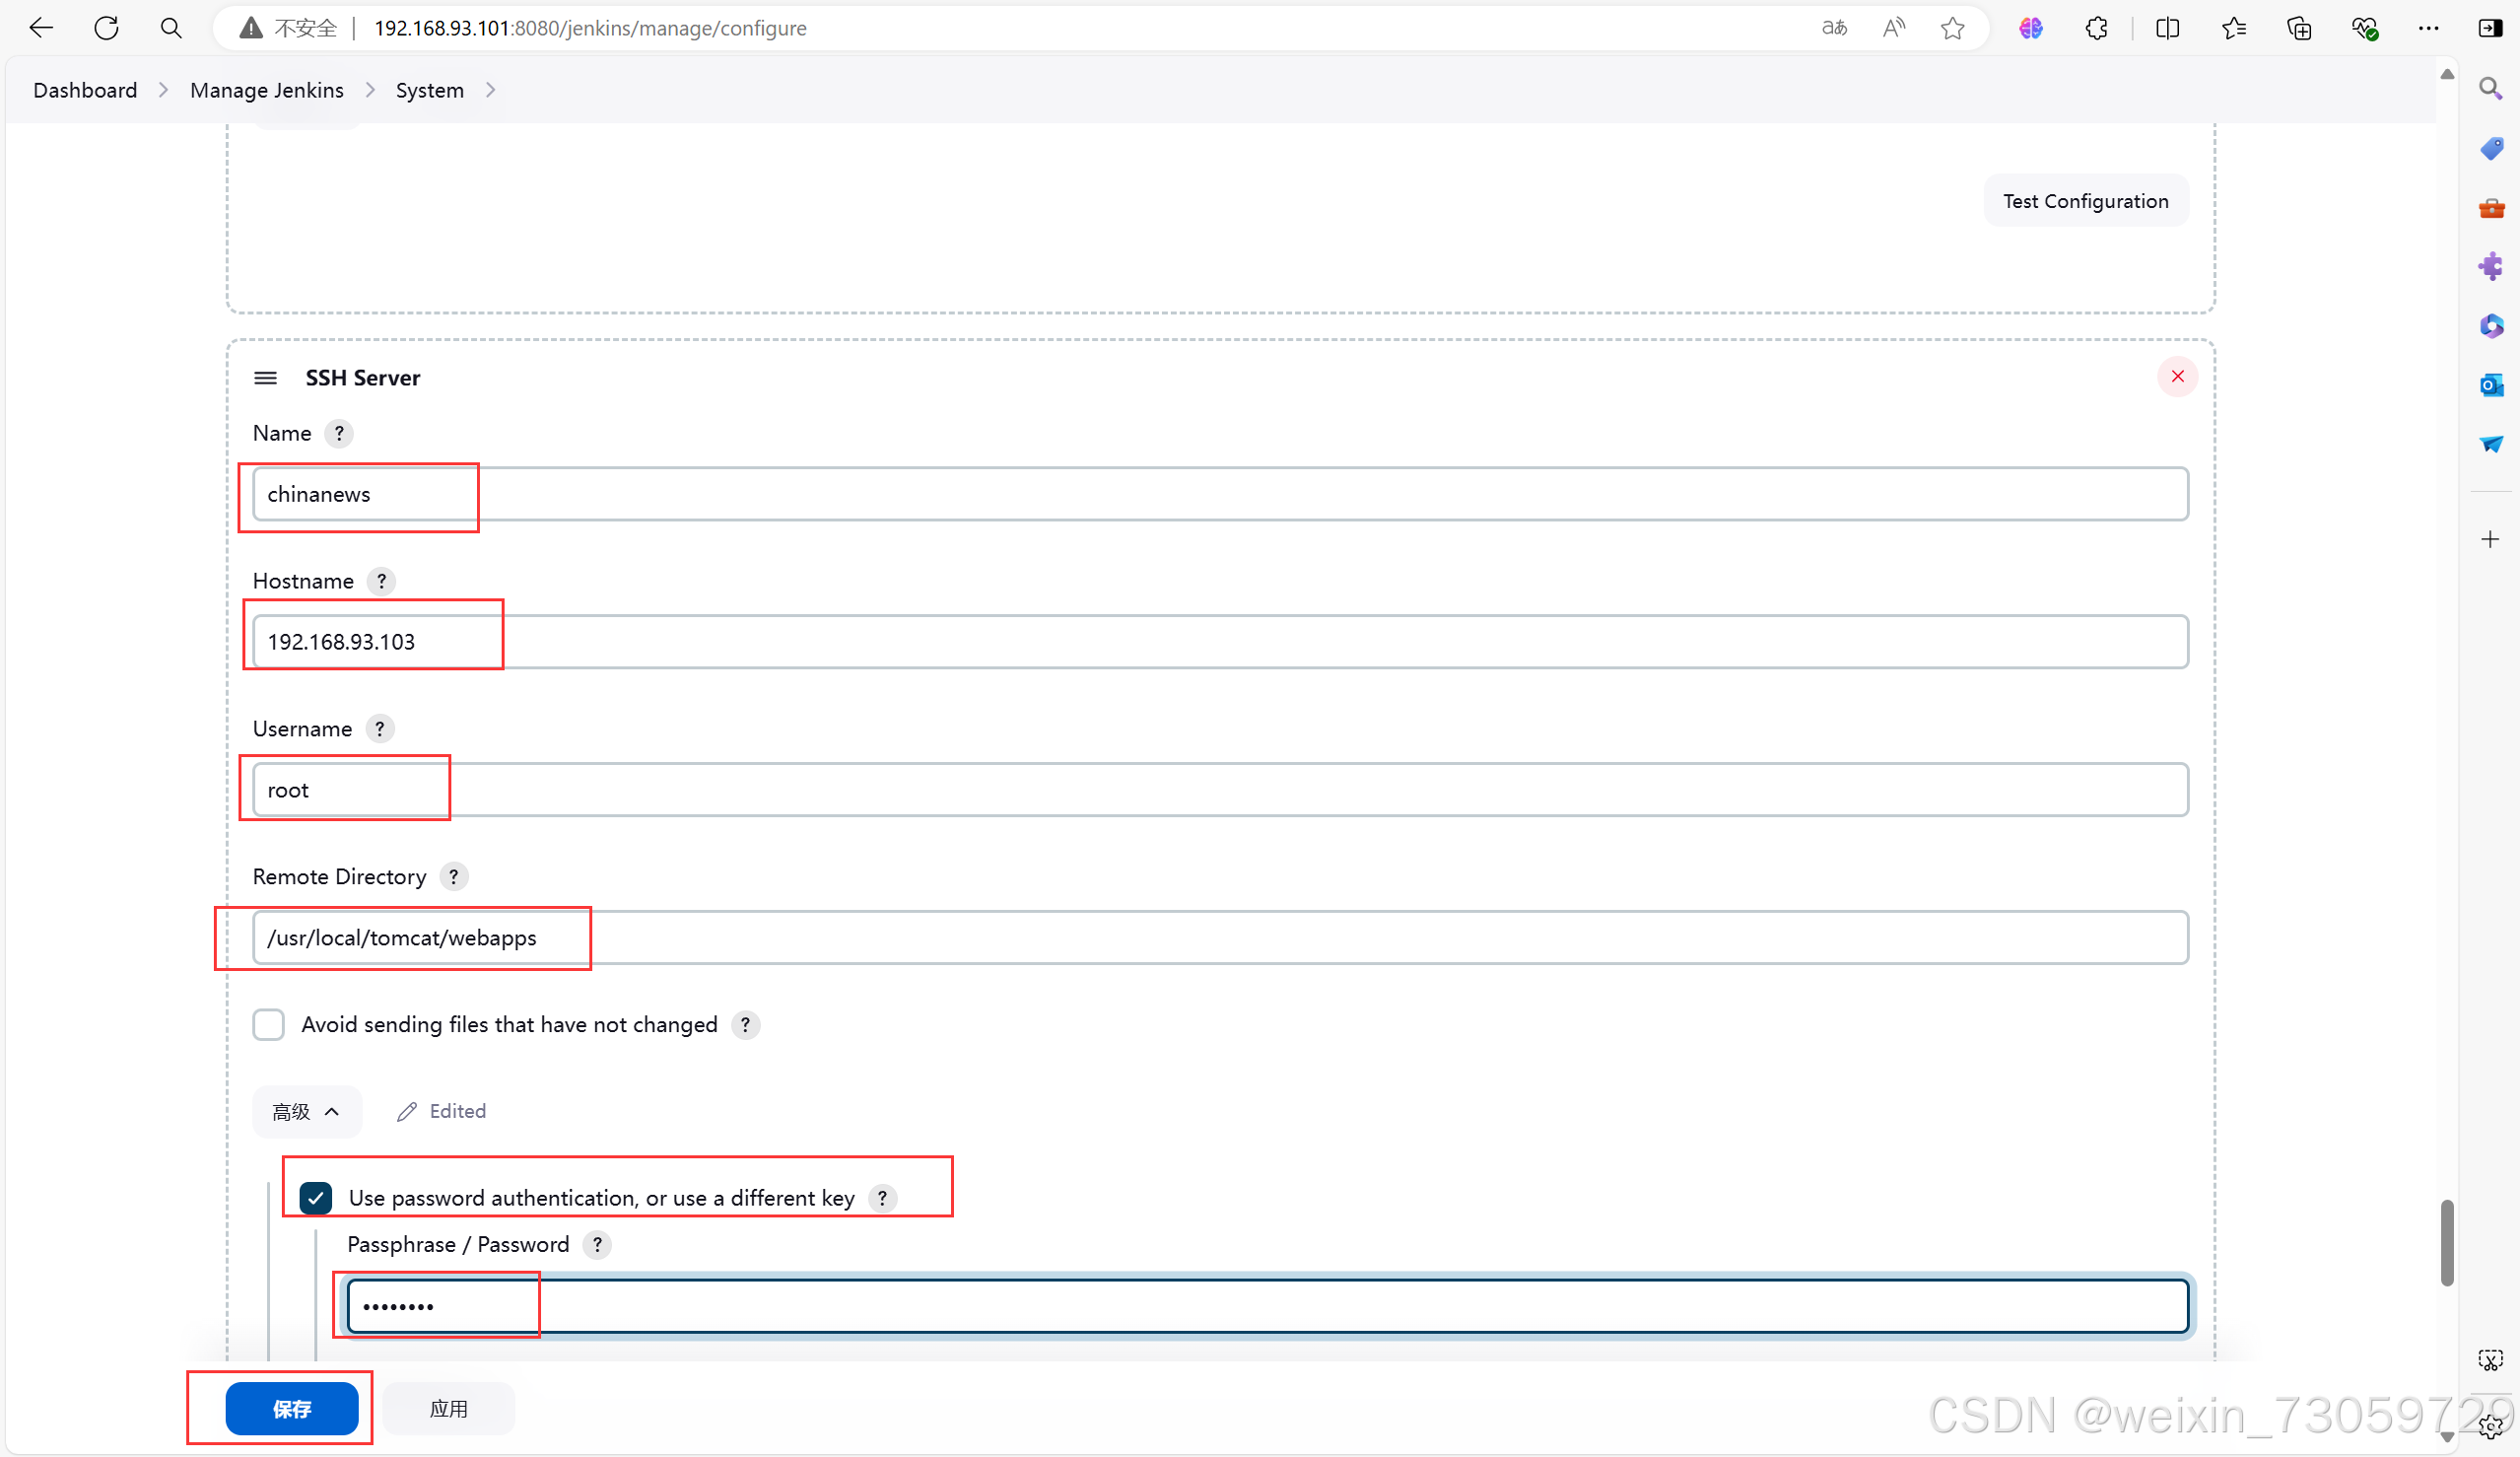Grab the SSH Server drag handle icon
This screenshot has width=2520, height=1457.
click(265, 378)
